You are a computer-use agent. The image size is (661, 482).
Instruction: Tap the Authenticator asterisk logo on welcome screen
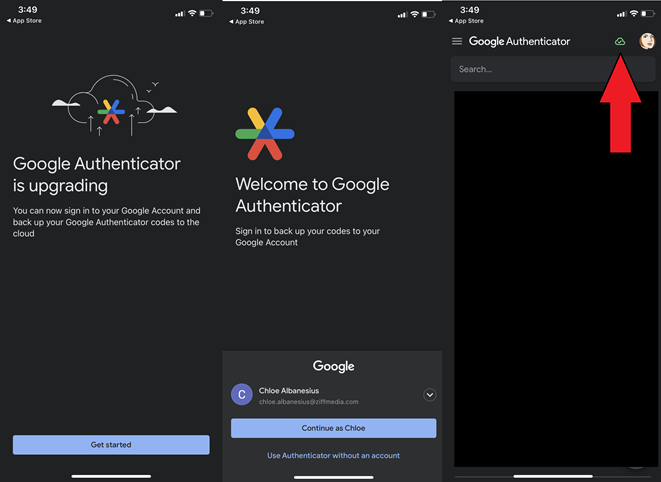pos(265,134)
